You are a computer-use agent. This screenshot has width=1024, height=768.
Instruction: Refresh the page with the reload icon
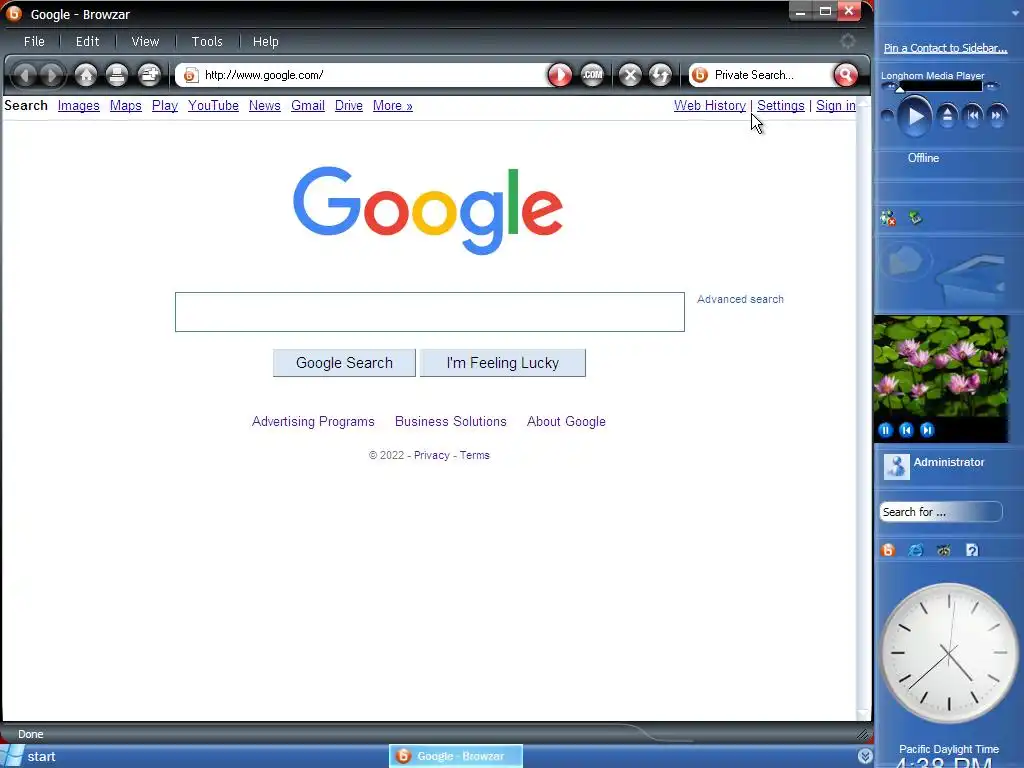(660, 75)
